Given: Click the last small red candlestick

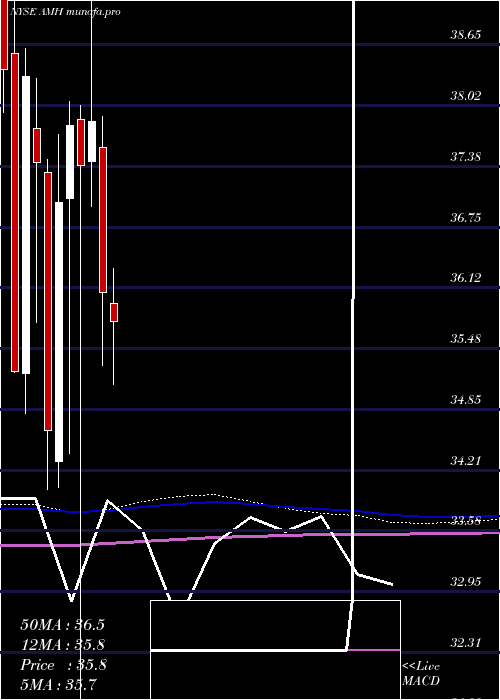Looking at the screenshot, I should coord(114,312).
